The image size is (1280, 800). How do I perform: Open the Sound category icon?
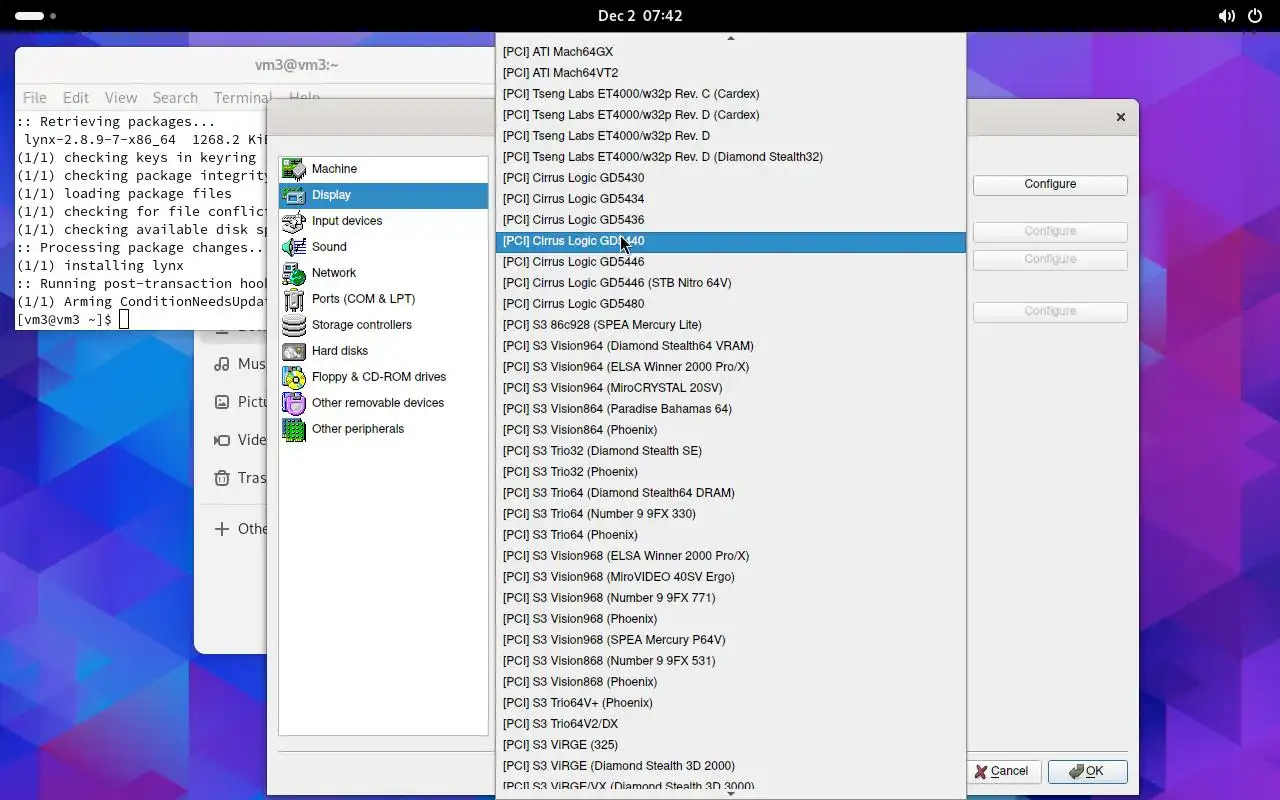click(x=293, y=247)
